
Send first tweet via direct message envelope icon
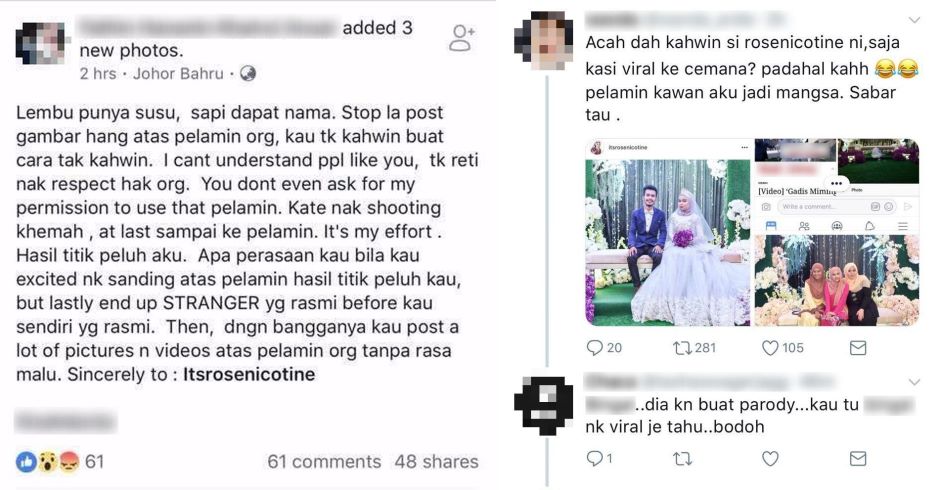point(858,348)
